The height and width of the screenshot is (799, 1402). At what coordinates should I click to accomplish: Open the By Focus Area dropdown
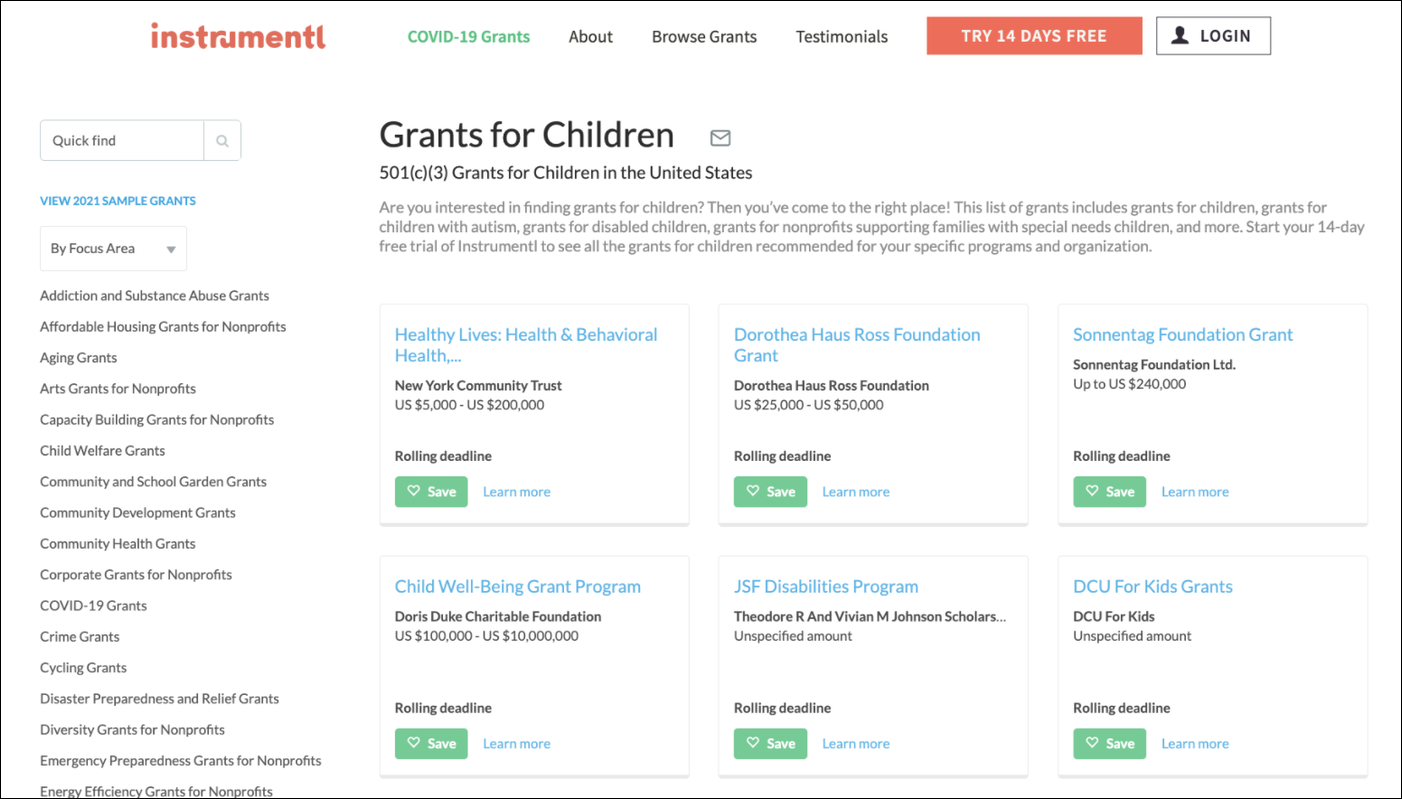(113, 248)
